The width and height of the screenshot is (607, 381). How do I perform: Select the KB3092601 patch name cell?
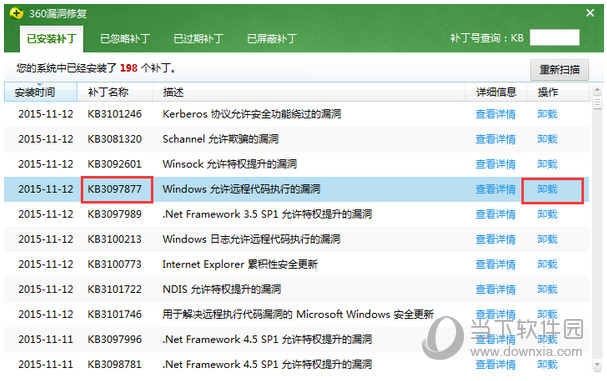pyautogui.click(x=115, y=164)
